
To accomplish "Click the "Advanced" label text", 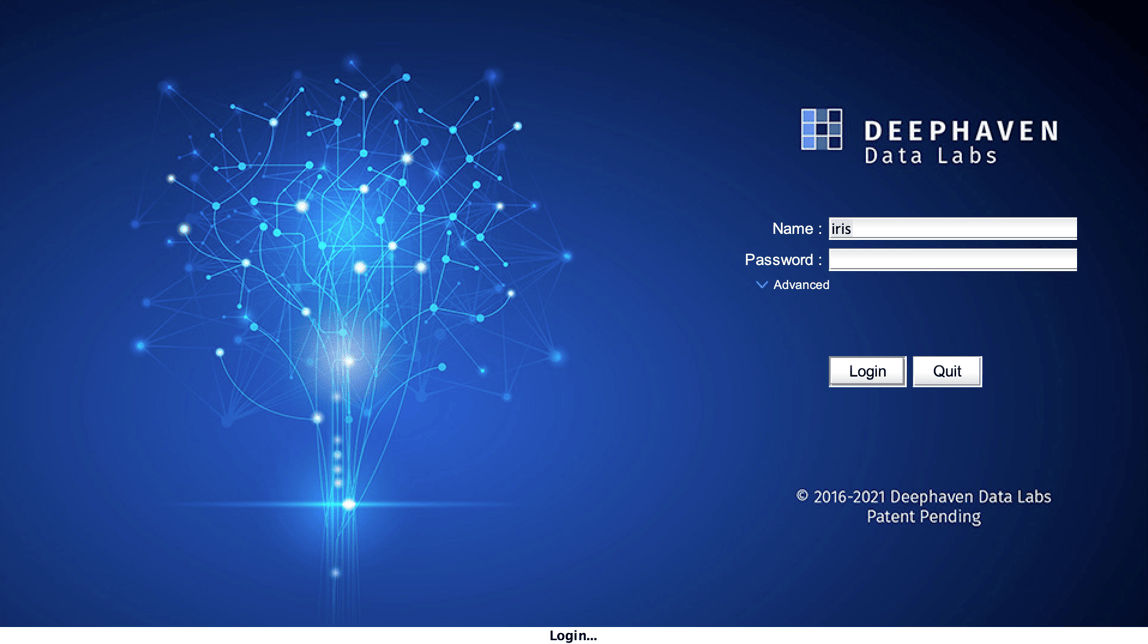I will (801, 285).
